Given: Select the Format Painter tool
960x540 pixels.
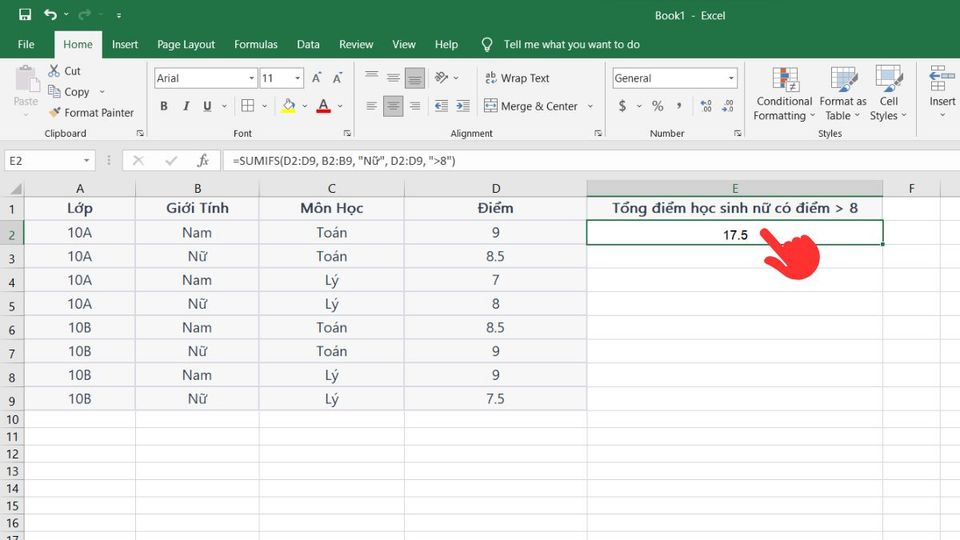Looking at the screenshot, I should click(91, 113).
